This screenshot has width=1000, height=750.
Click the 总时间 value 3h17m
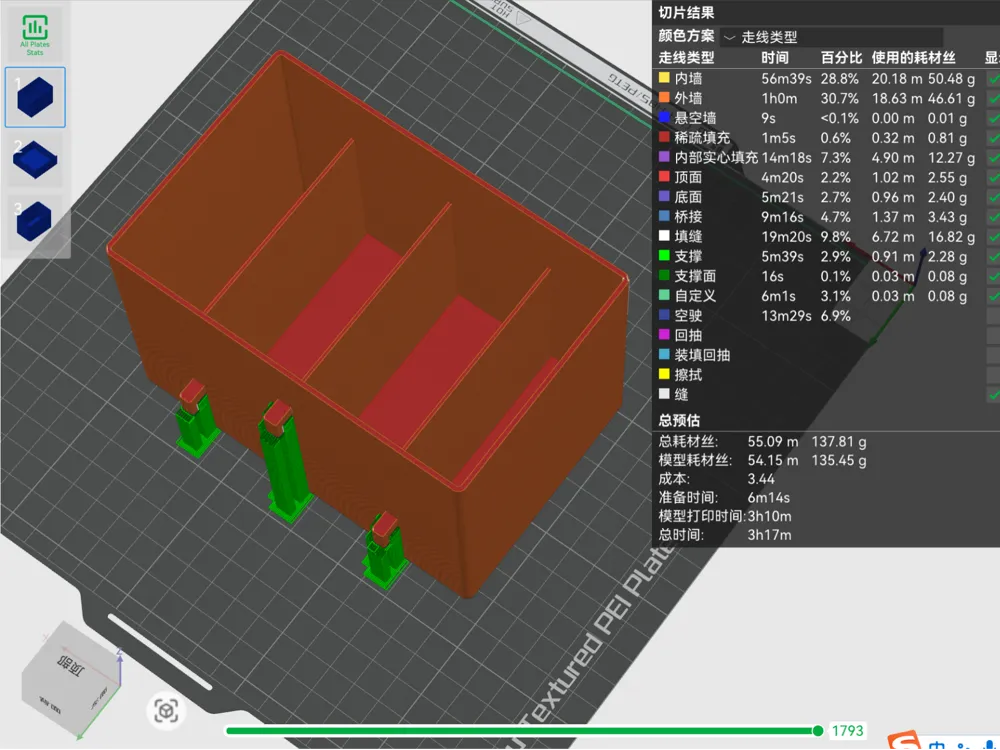click(x=769, y=535)
